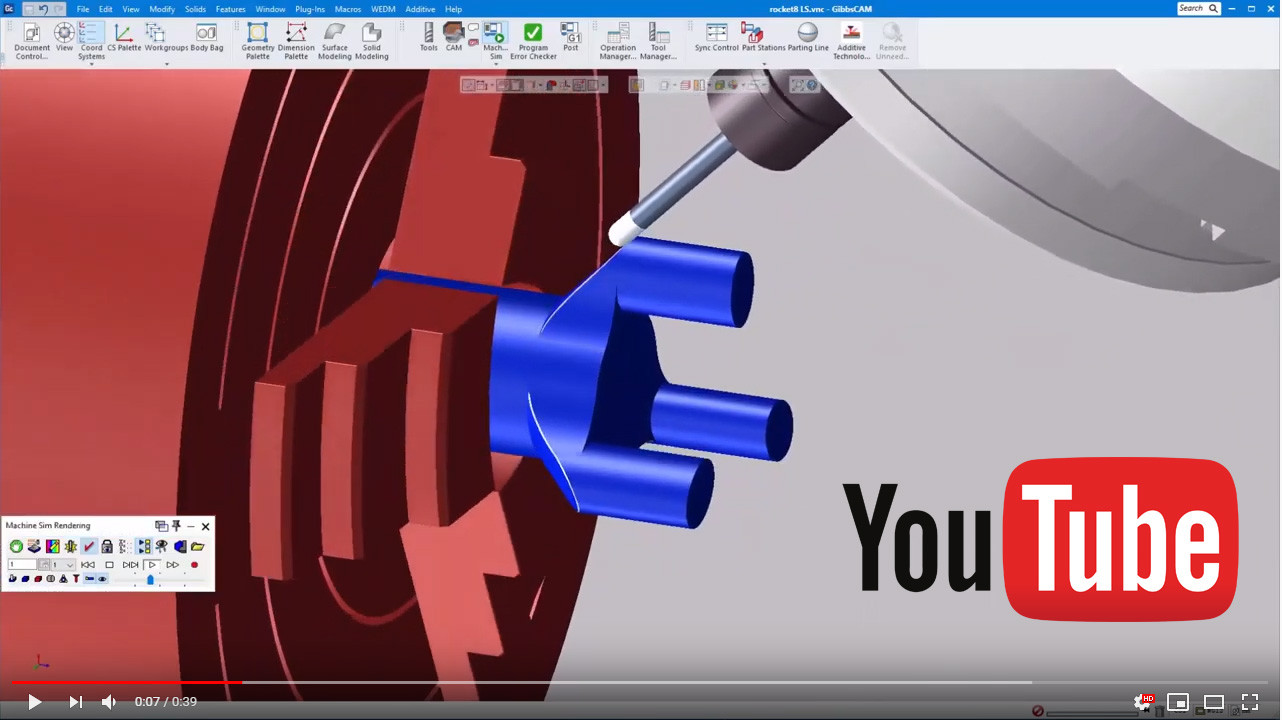Play the YouTube video
1282x720 pixels.
click(34, 702)
